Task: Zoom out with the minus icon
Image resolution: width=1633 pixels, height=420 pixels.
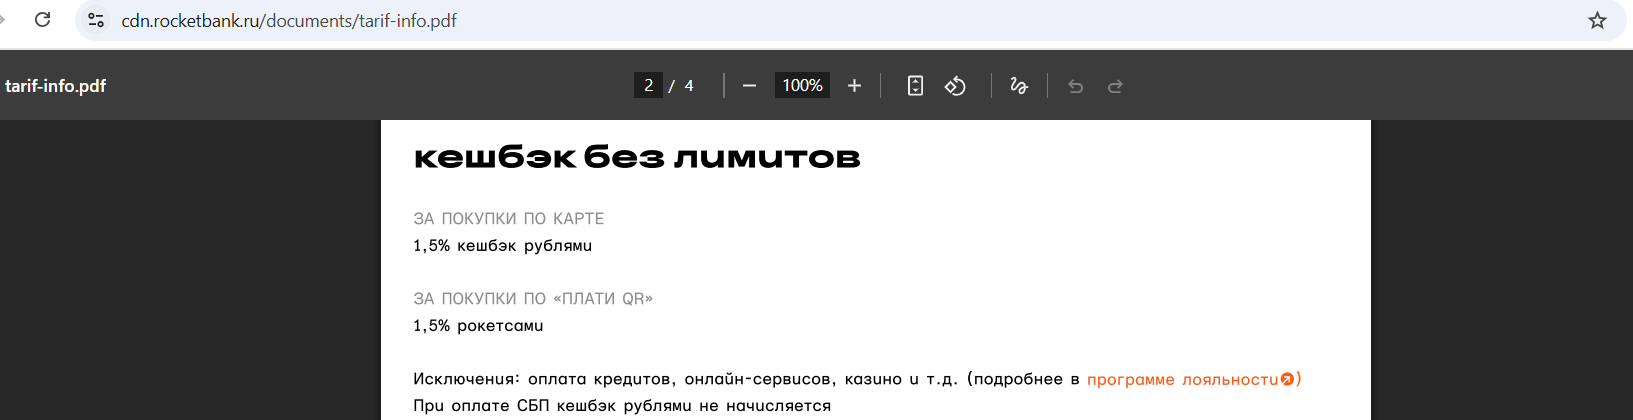Action: click(x=749, y=86)
